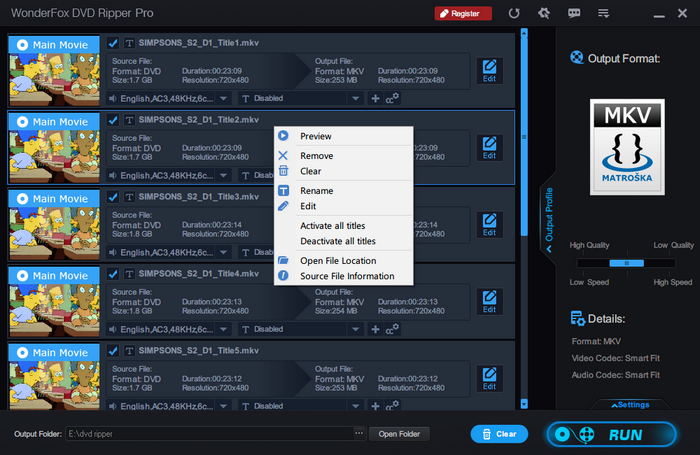
Task: Click add subtitle plus icon for Title5
Action: pyautogui.click(x=375, y=406)
